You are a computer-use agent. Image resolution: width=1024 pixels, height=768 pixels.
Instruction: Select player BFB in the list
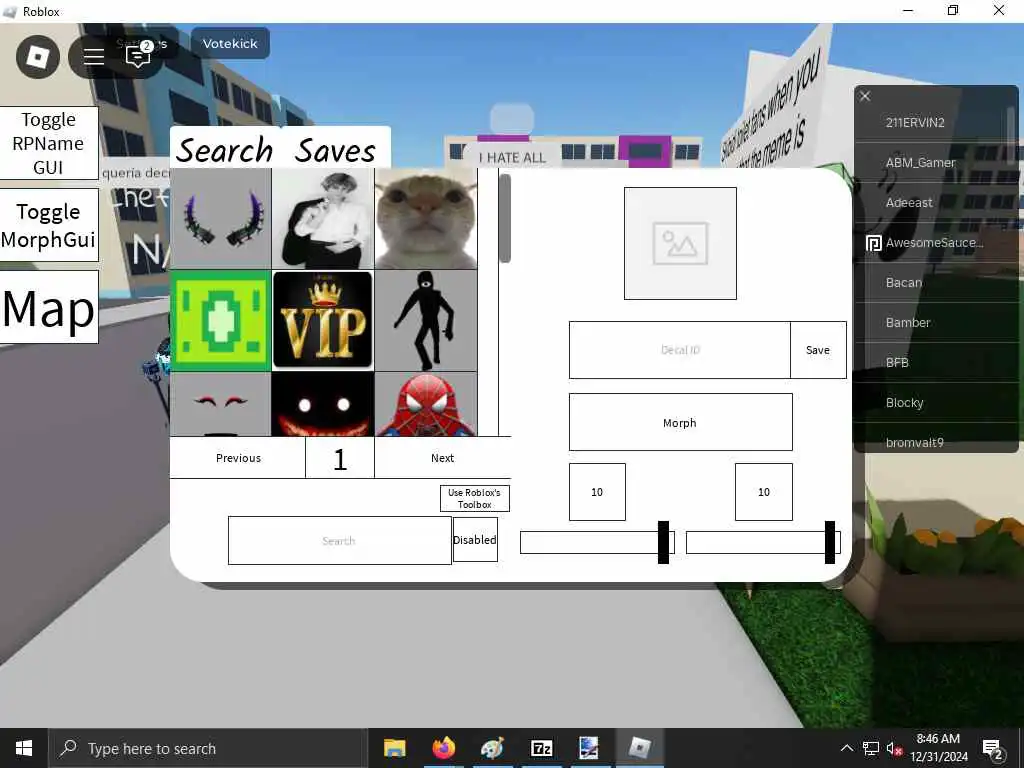935,362
